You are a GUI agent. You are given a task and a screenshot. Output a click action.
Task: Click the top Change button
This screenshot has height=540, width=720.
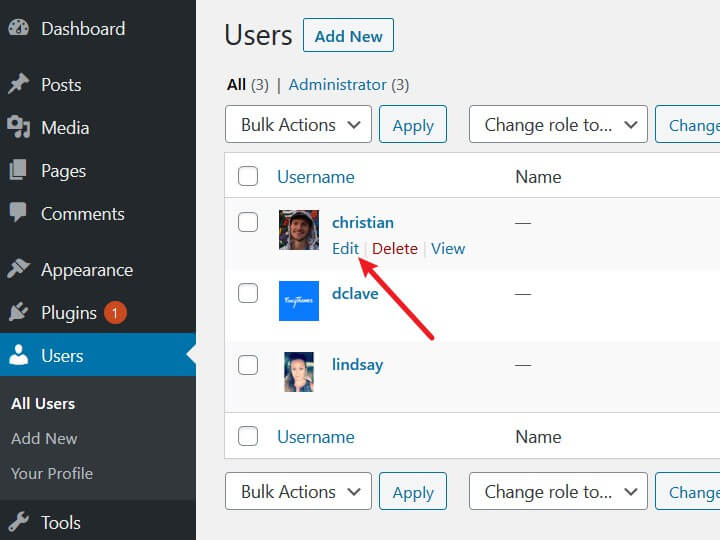[688, 124]
